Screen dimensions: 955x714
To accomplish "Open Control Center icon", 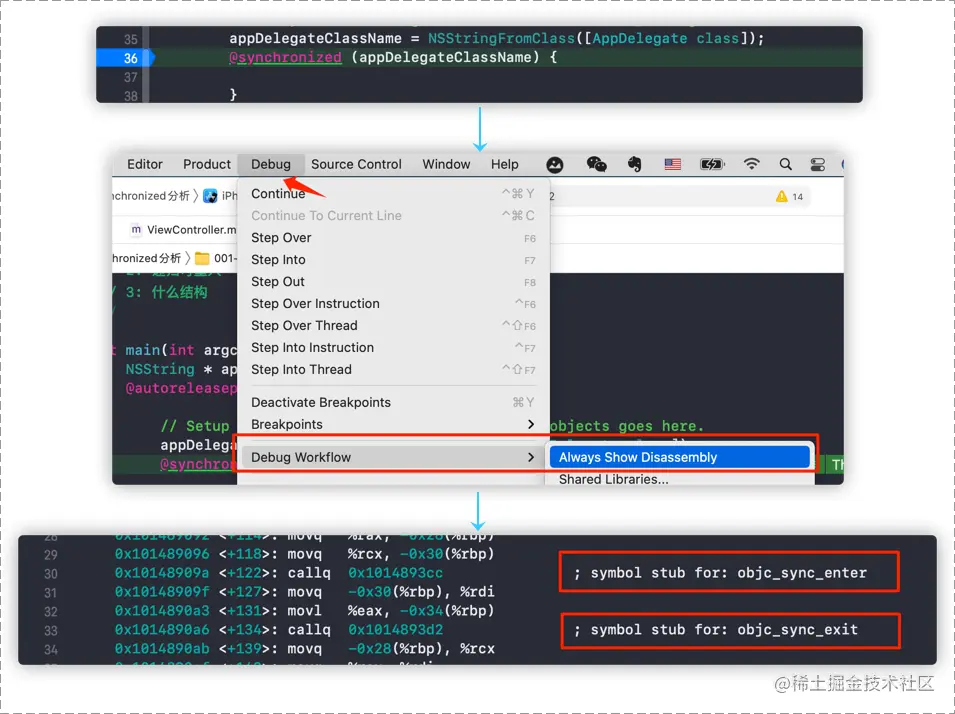I will 817,164.
